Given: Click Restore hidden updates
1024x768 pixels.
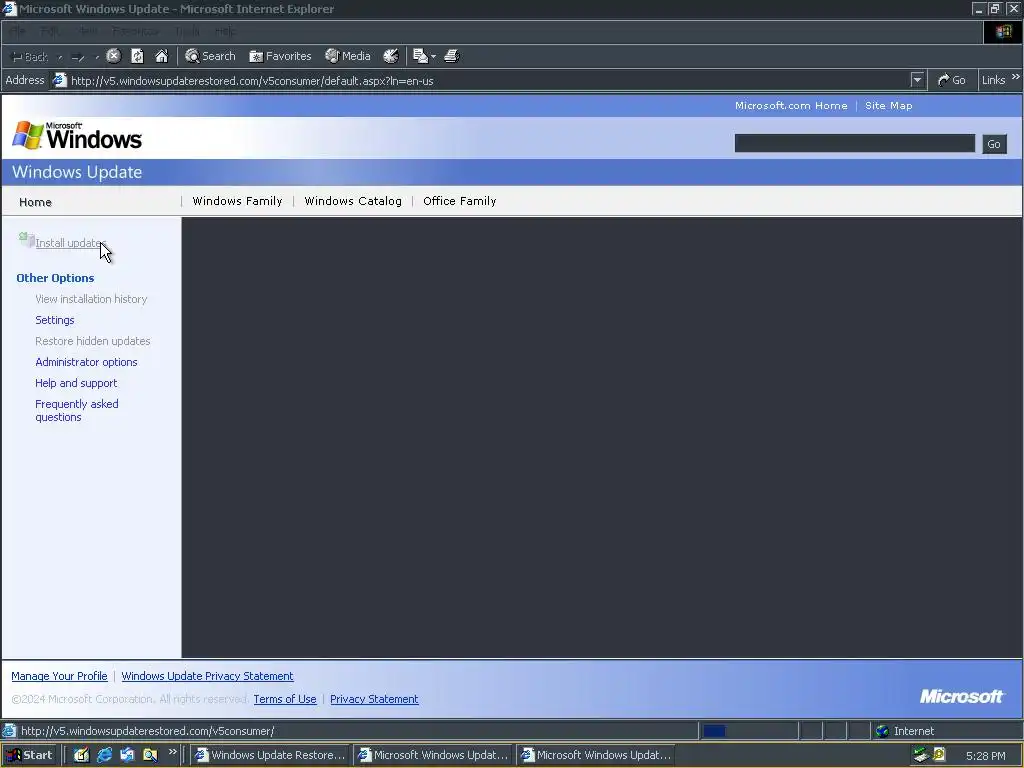Looking at the screenshot, I should coord(93,341).
